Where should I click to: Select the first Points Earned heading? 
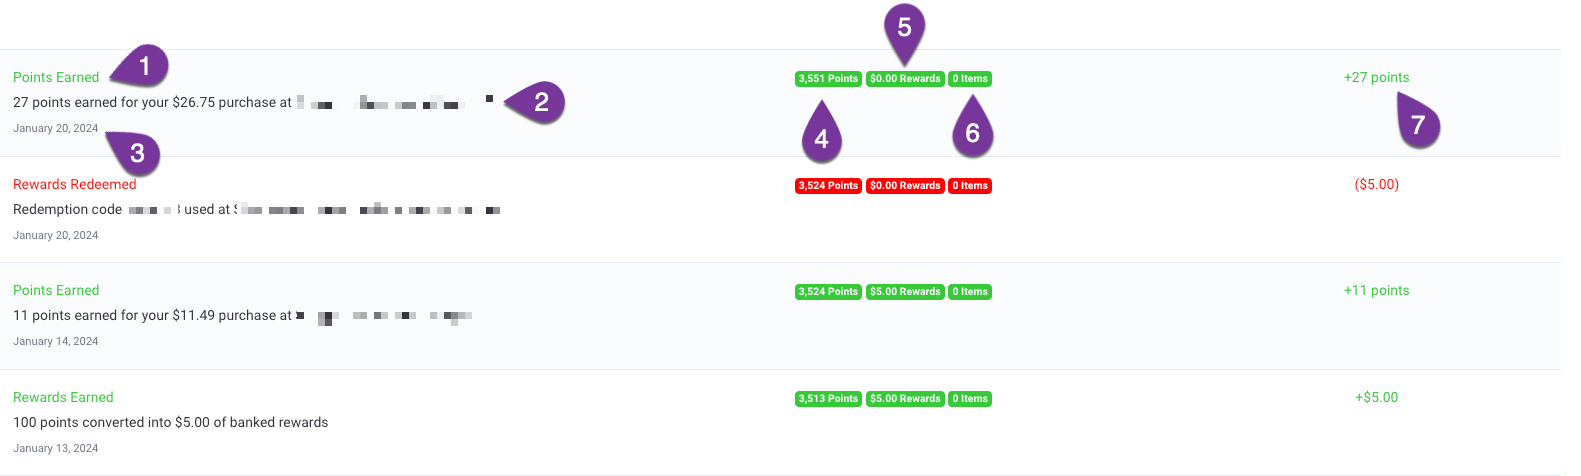[x=56, y=77]
